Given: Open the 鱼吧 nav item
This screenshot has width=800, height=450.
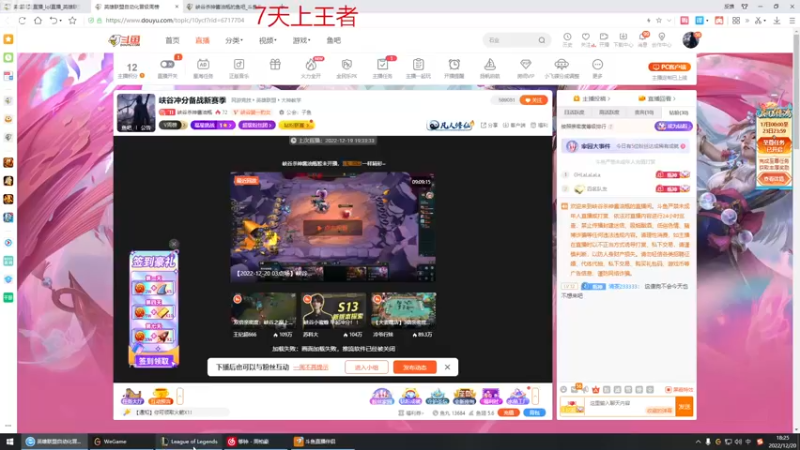Looking at the screenshot, I should tap(334, 40).
